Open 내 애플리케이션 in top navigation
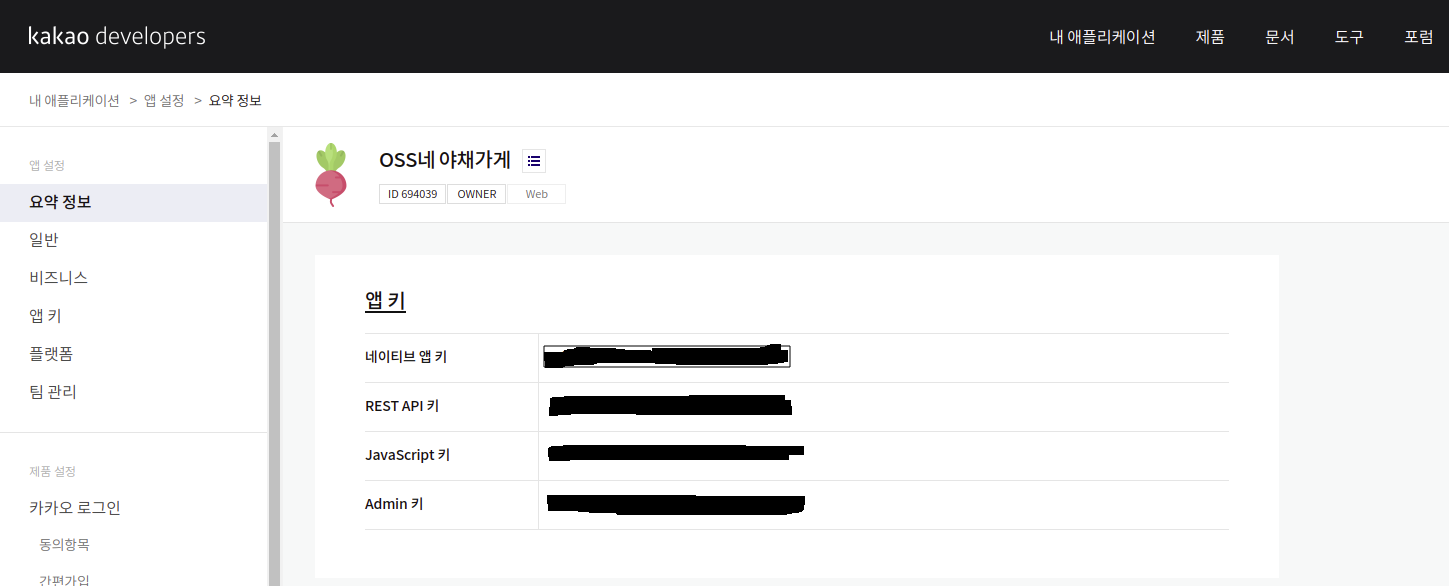 pos(1102,37)
